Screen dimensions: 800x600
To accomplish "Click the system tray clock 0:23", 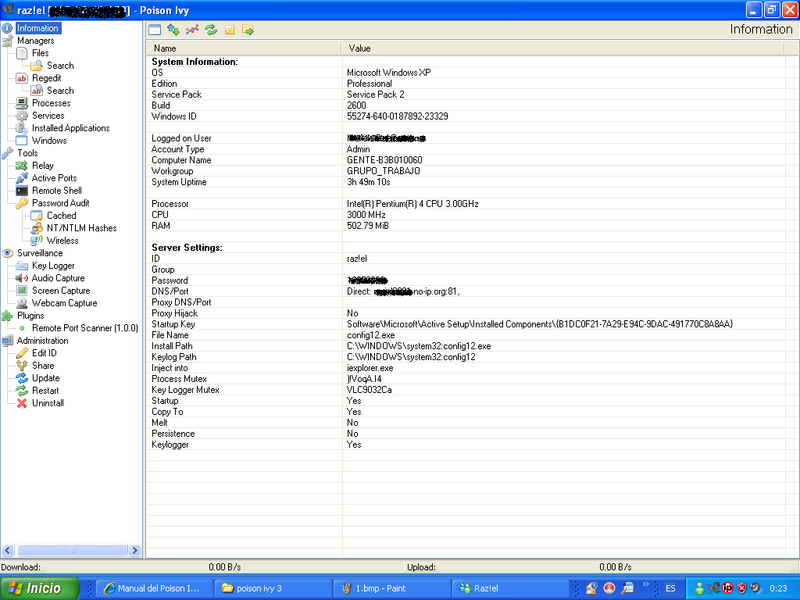I will 778,588.
